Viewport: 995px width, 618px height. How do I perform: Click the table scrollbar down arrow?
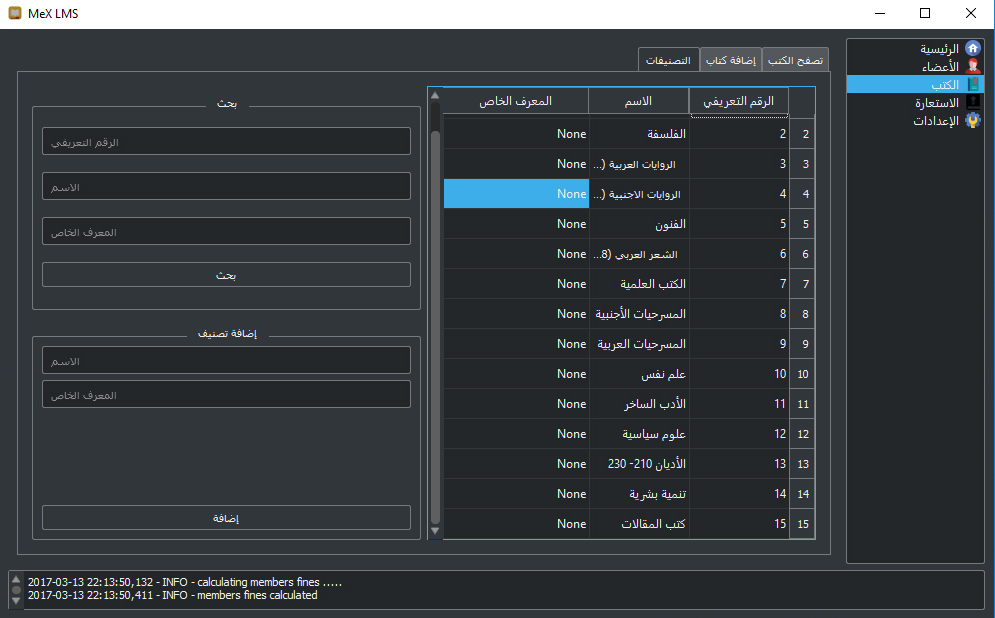(435, 531)
